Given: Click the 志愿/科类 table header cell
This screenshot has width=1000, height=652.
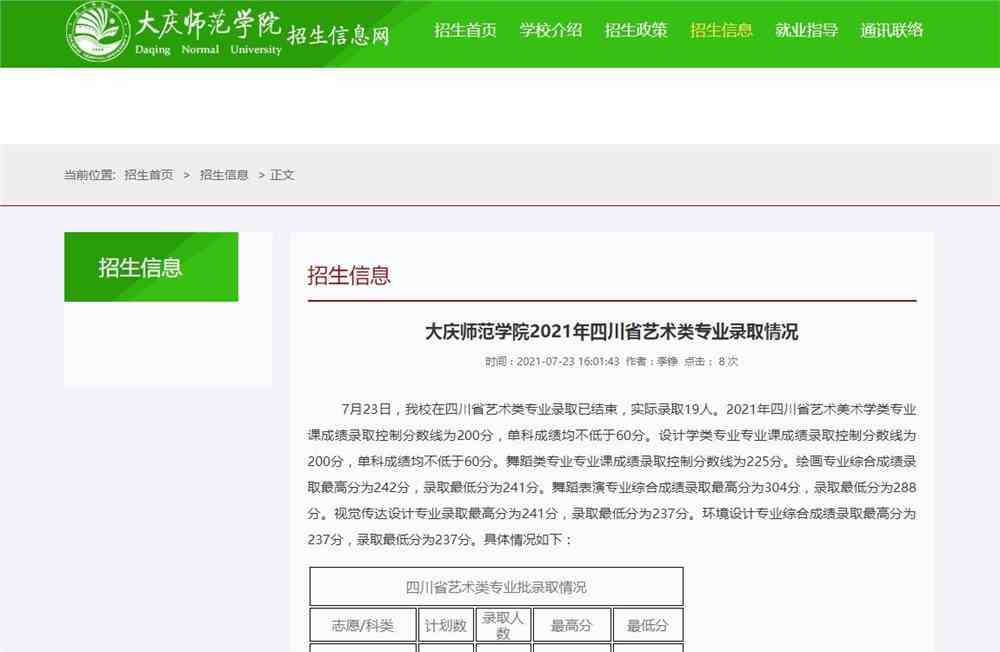Looking at the screenshot, I should [363, 625].
